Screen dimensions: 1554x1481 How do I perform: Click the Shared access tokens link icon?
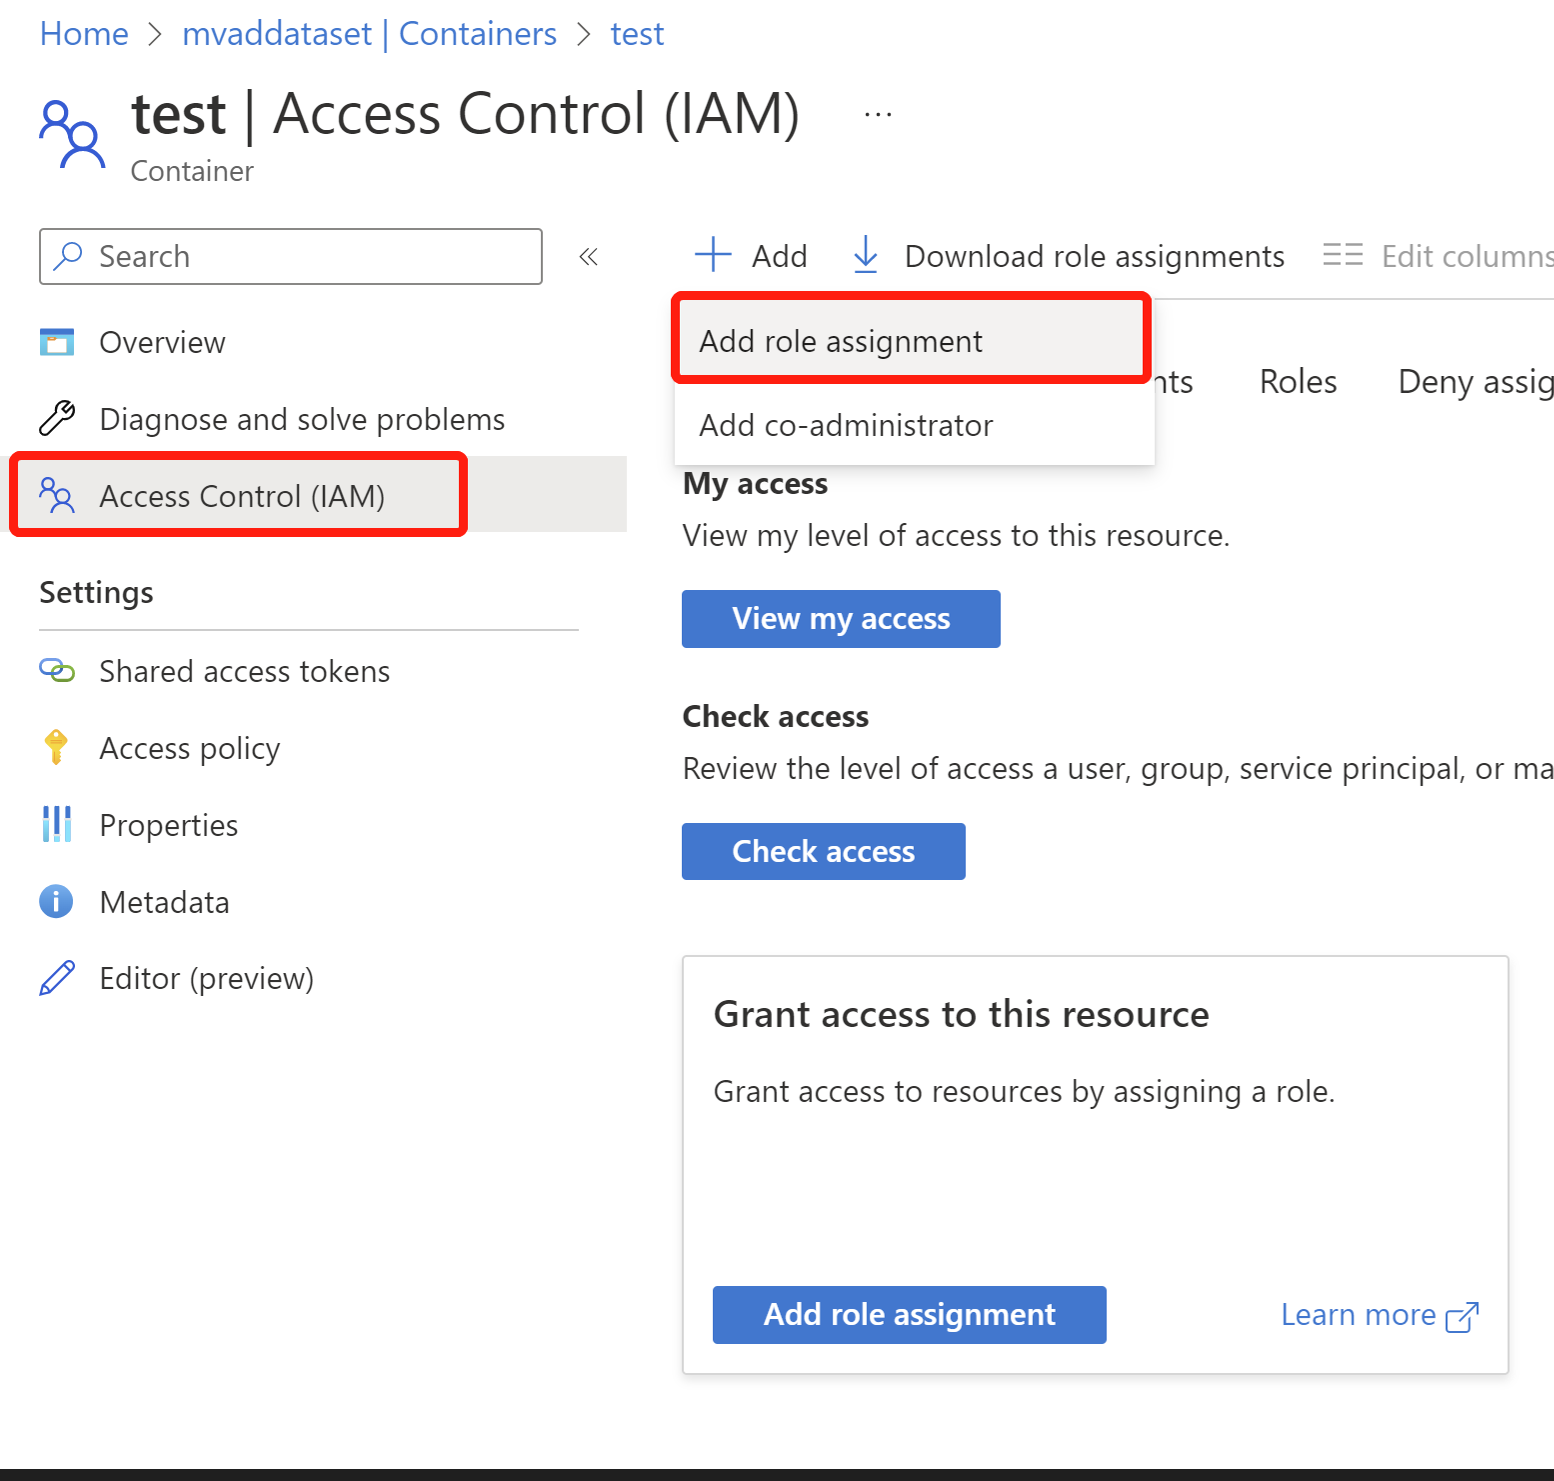click(x=57, y=670)
